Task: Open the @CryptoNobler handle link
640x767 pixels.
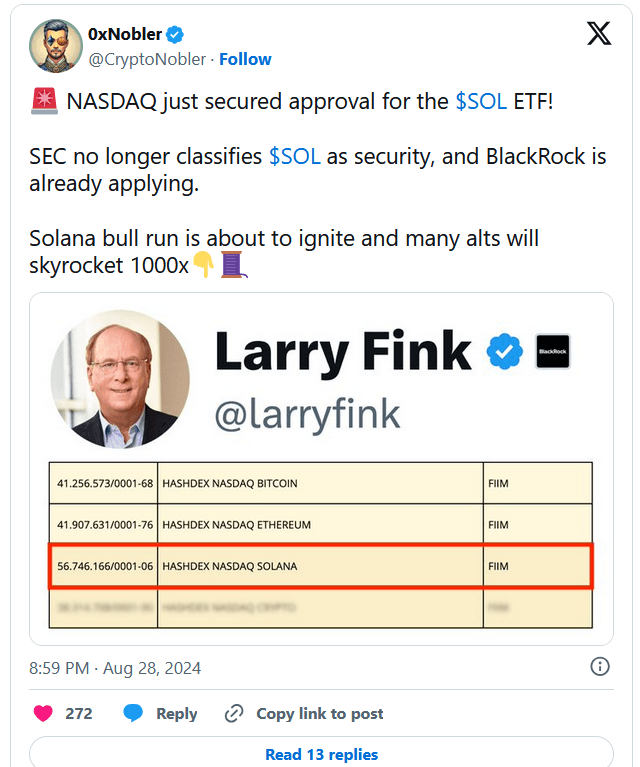Action: click(149, 59)
